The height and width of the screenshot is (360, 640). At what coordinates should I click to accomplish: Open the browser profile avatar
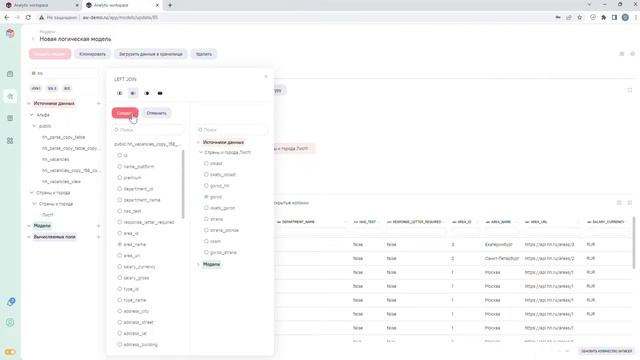[625, 18]
